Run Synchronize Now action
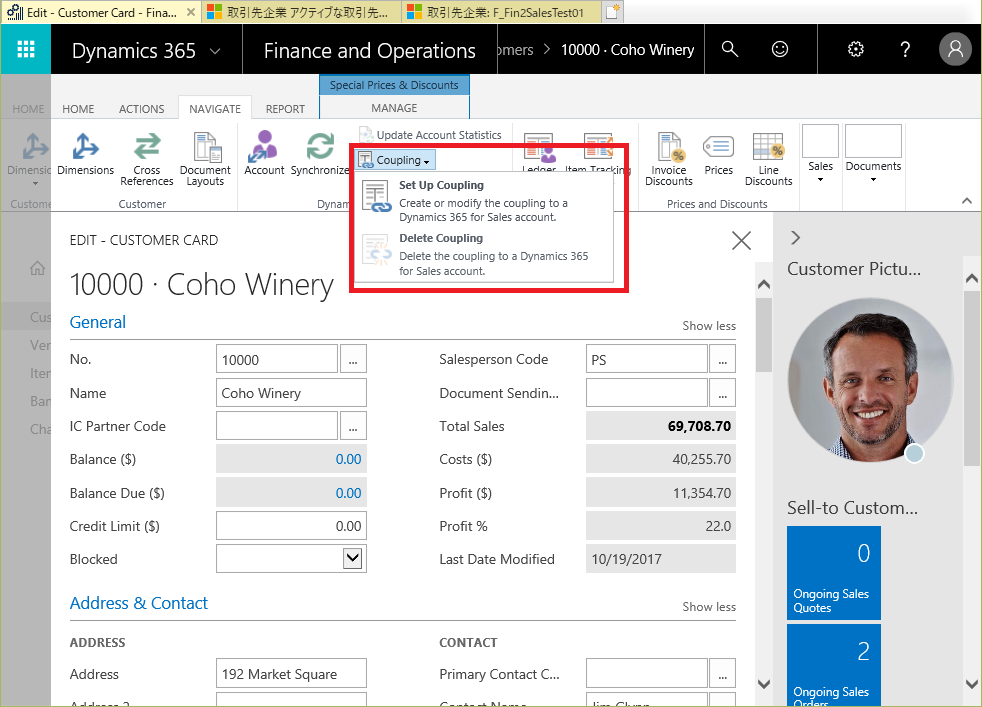Image resolution: width=982 pixels, height=707 pixels. (x=320, y=154)
